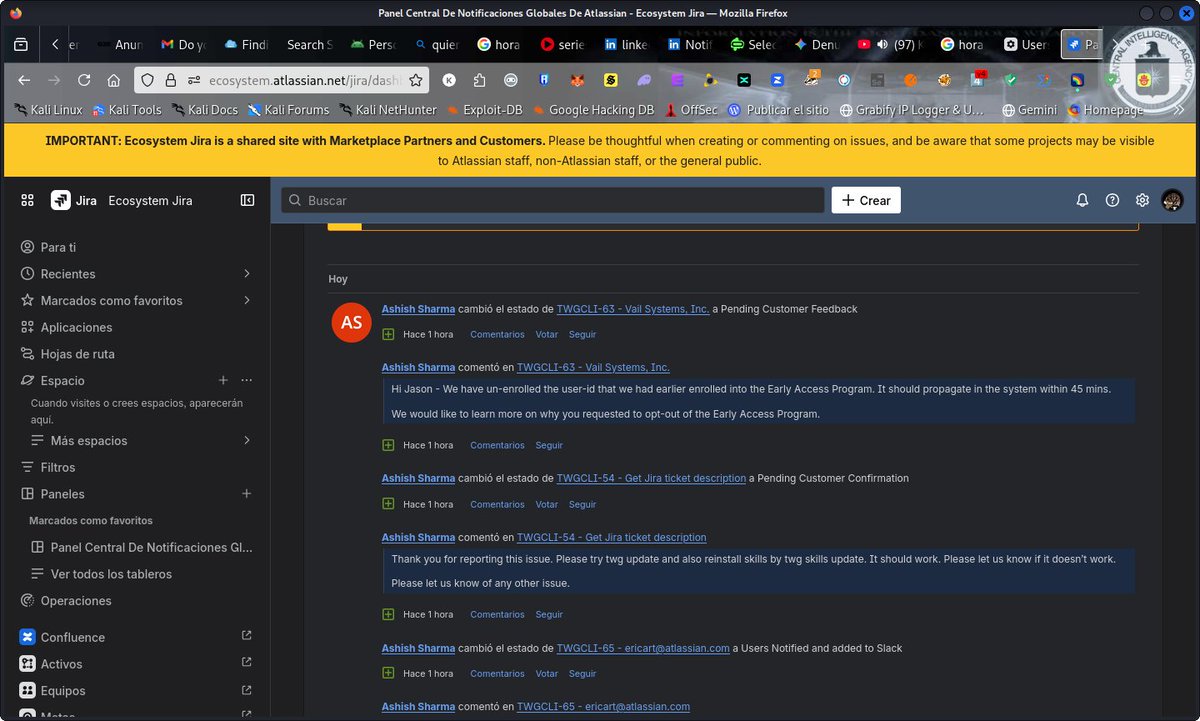Open the Atlassian app switcher grid icon
The width and height of the screenshot is (1200, 721).
click(x=27, y=200)
